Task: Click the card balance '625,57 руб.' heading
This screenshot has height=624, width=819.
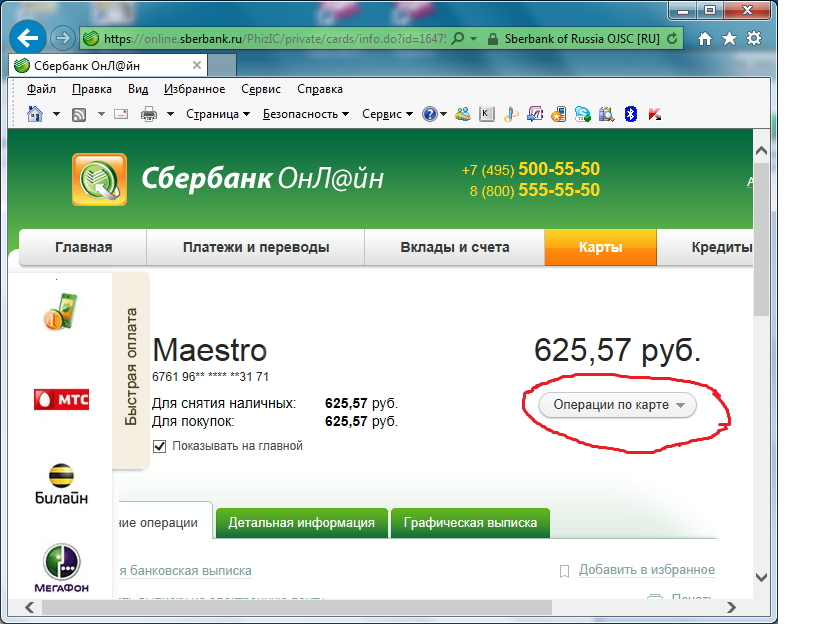Action: tap(617, 350)
